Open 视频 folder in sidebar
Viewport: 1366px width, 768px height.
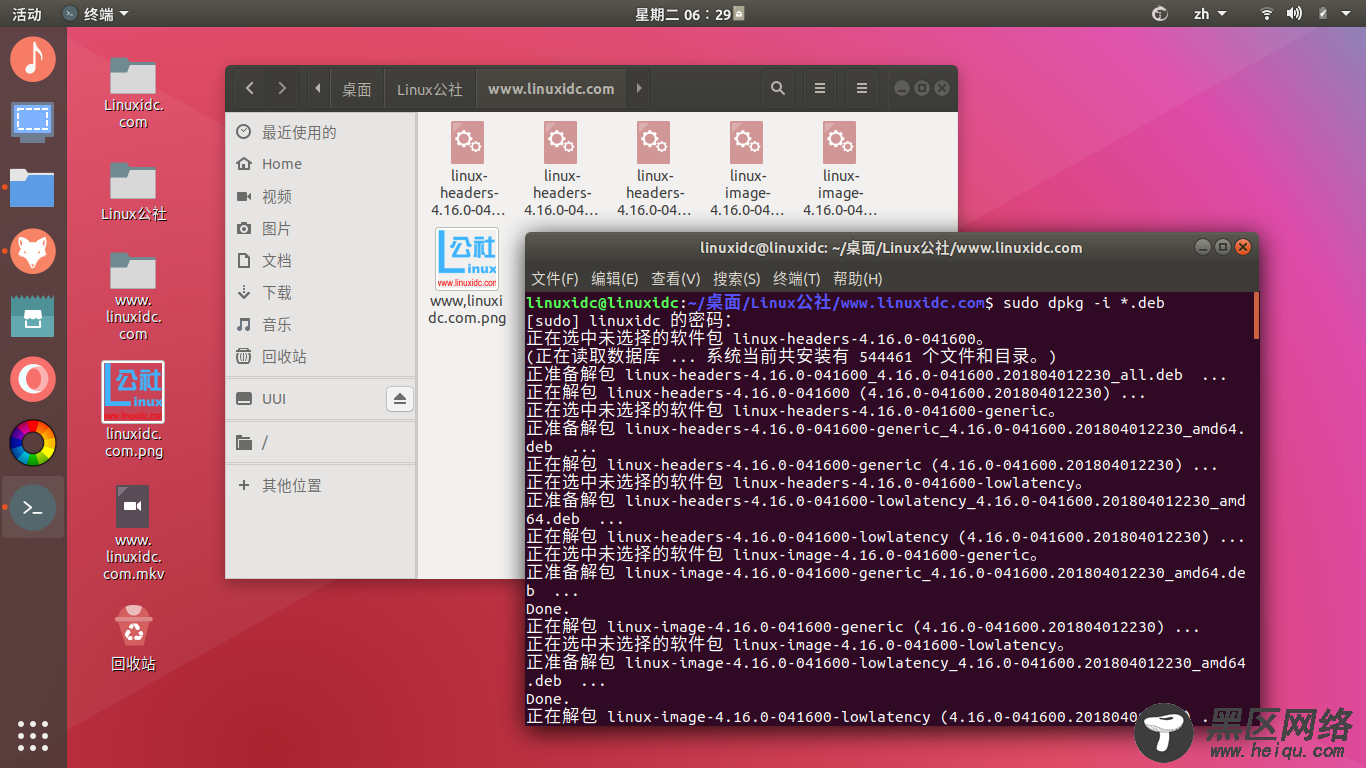[321, 196]
